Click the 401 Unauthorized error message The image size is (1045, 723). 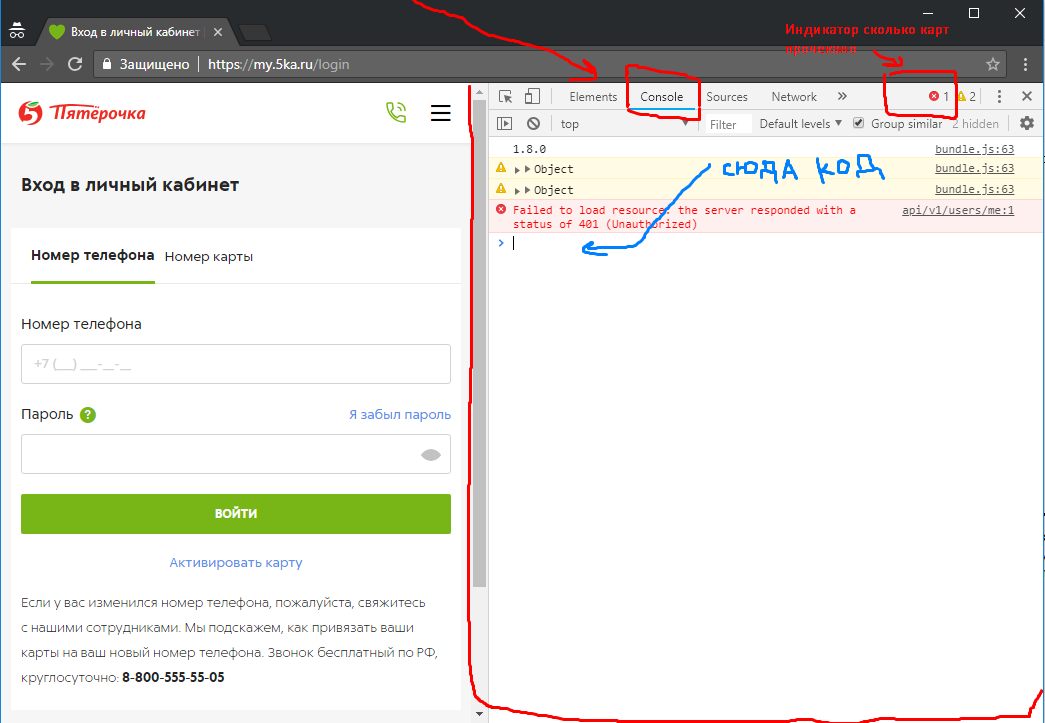pos(684,217)
